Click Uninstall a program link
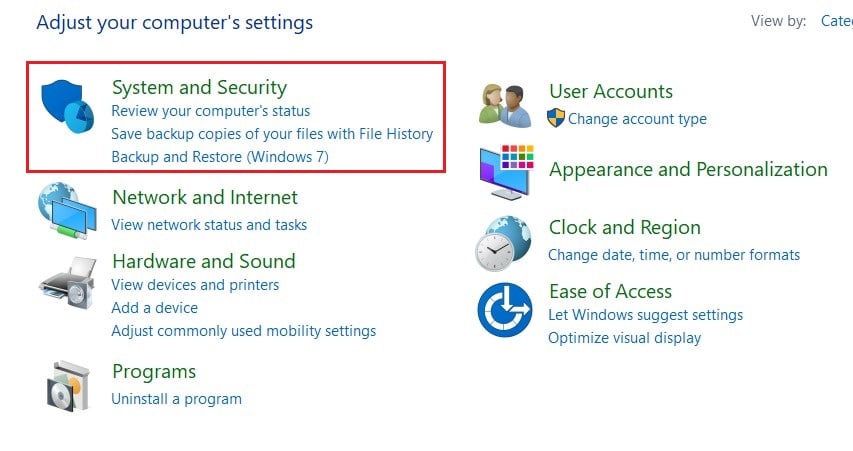This screenshot has height=451, width=853. click(176, 399)
